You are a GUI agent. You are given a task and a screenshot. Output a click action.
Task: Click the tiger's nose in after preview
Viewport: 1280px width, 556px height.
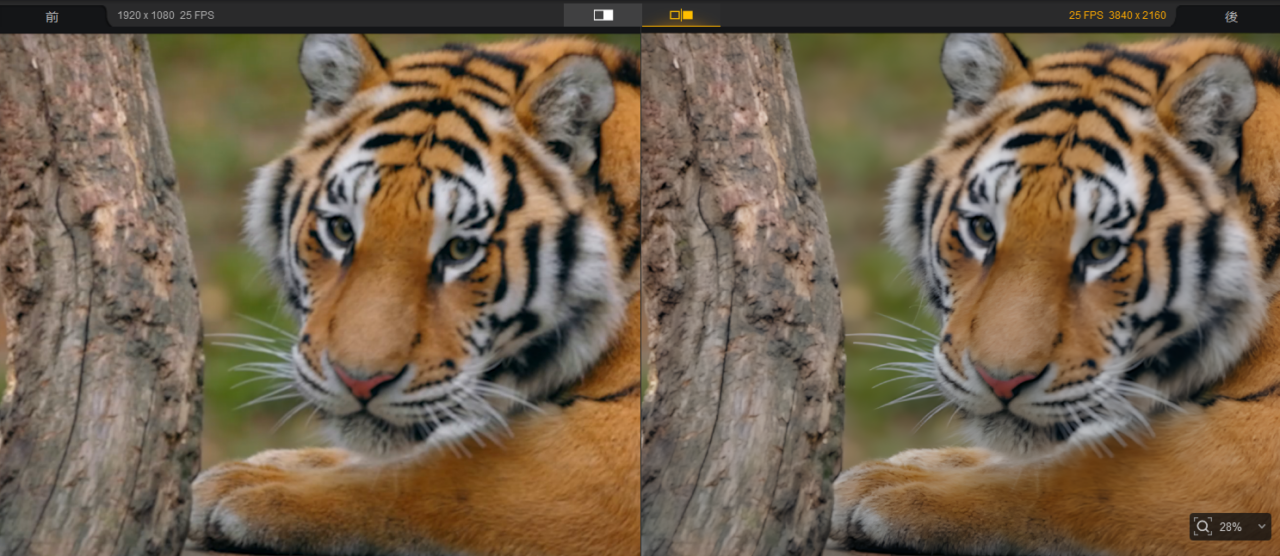[1005, 381]
